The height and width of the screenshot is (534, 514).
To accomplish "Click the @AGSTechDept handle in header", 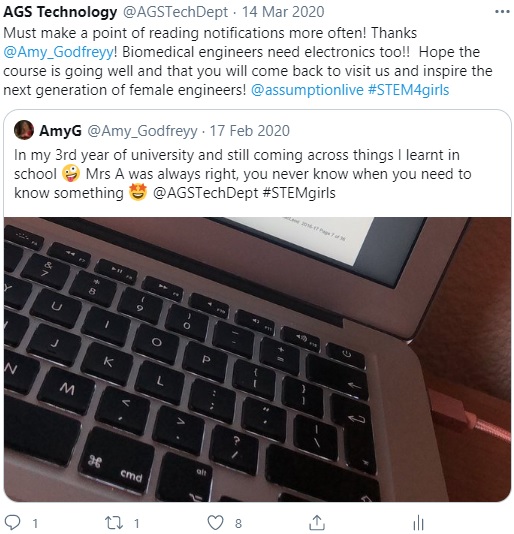I will pyautogui.click(x=175, y=12).
